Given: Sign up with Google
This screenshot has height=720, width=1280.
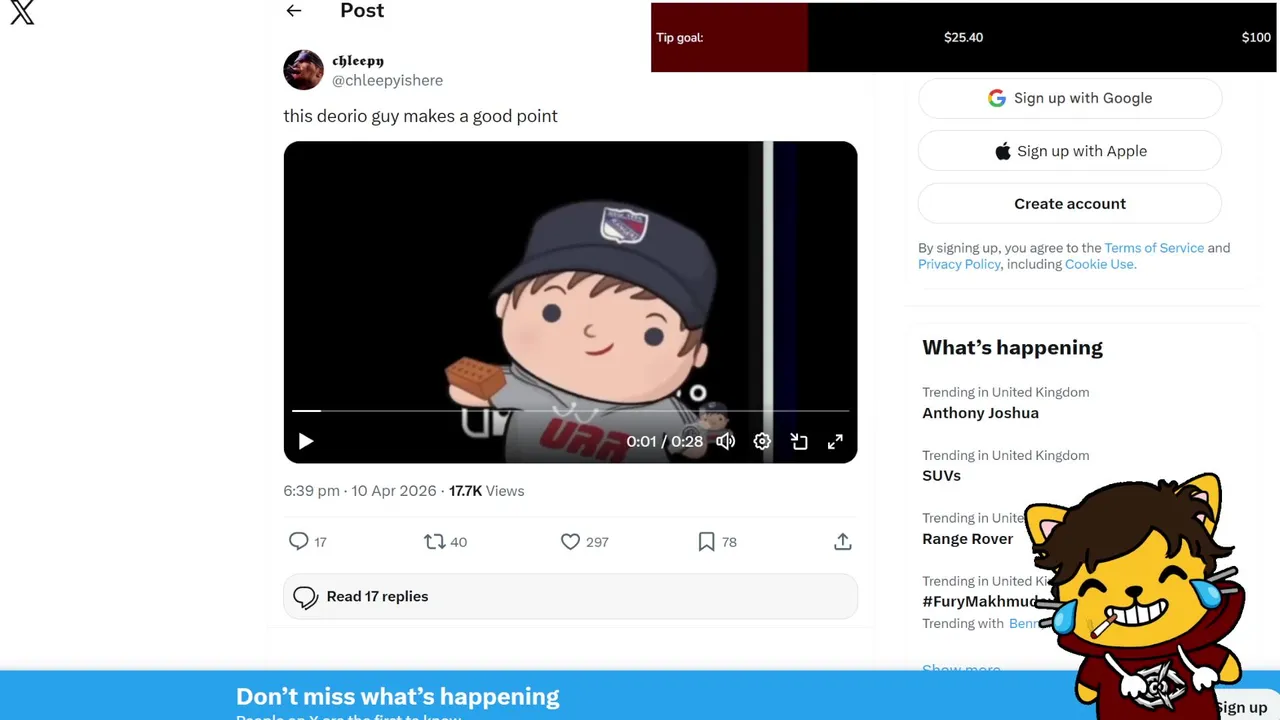Looking at the screenshot, I should point(1070,98).
